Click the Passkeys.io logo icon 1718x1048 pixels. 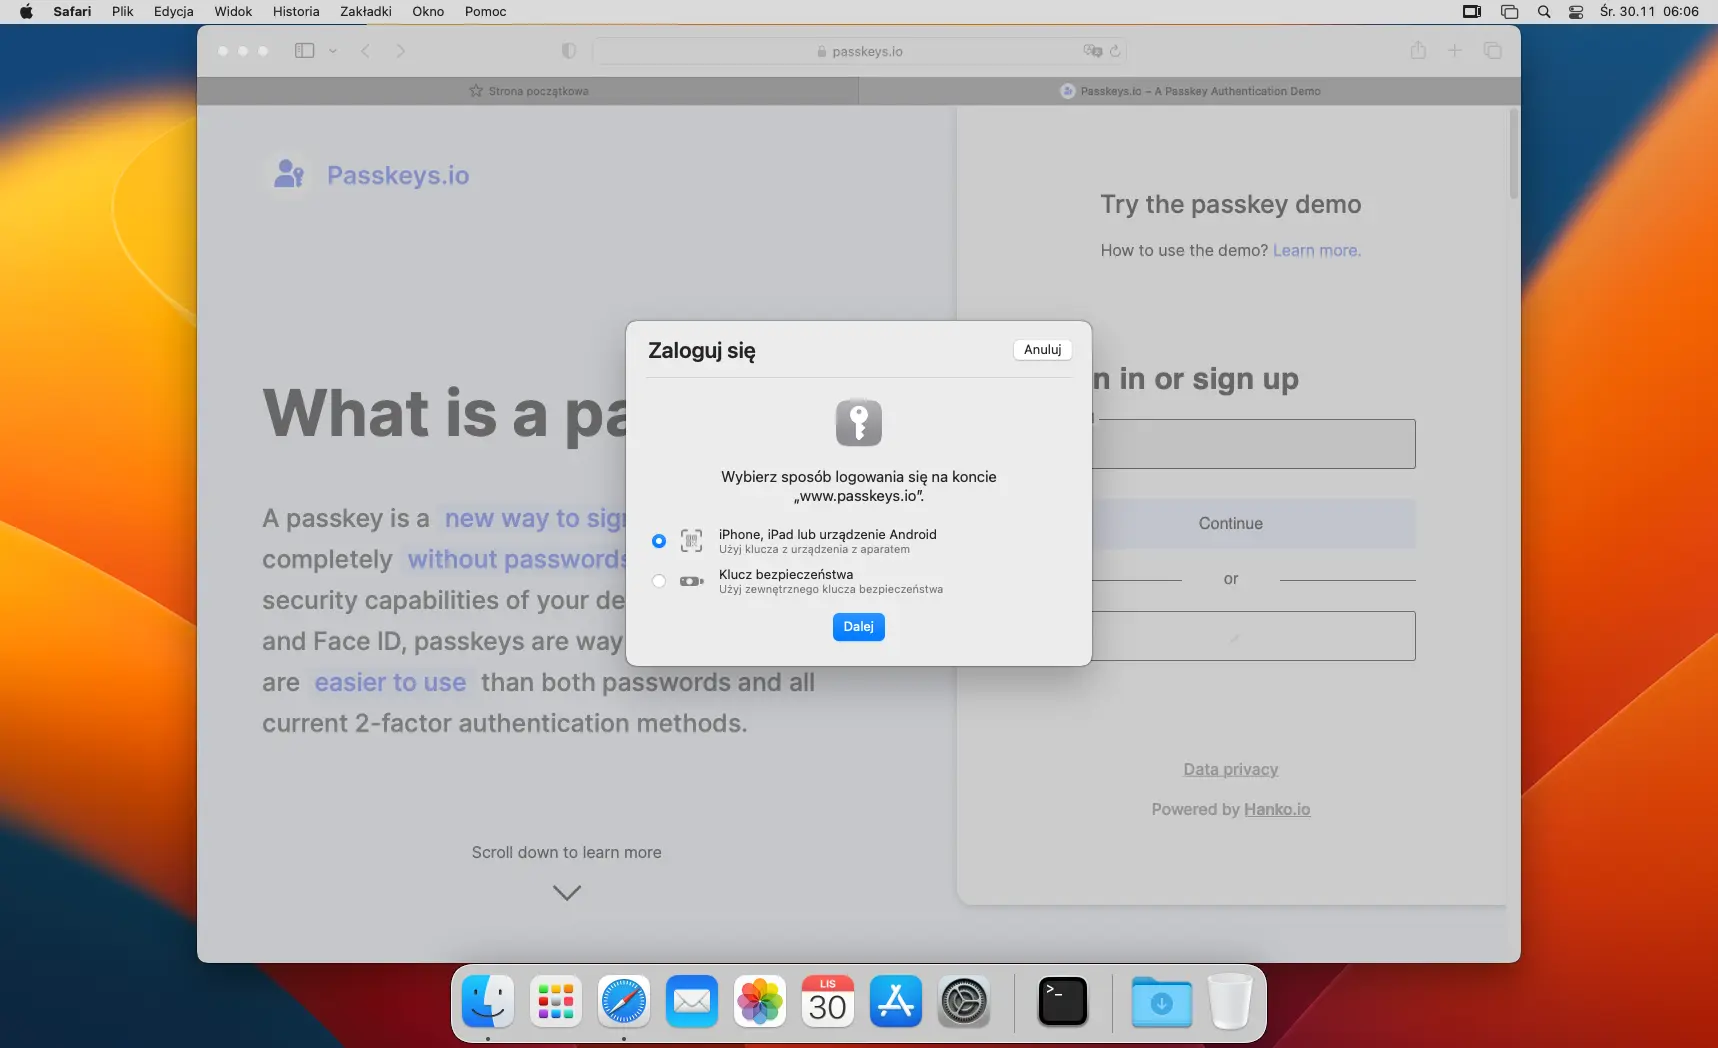289,175
